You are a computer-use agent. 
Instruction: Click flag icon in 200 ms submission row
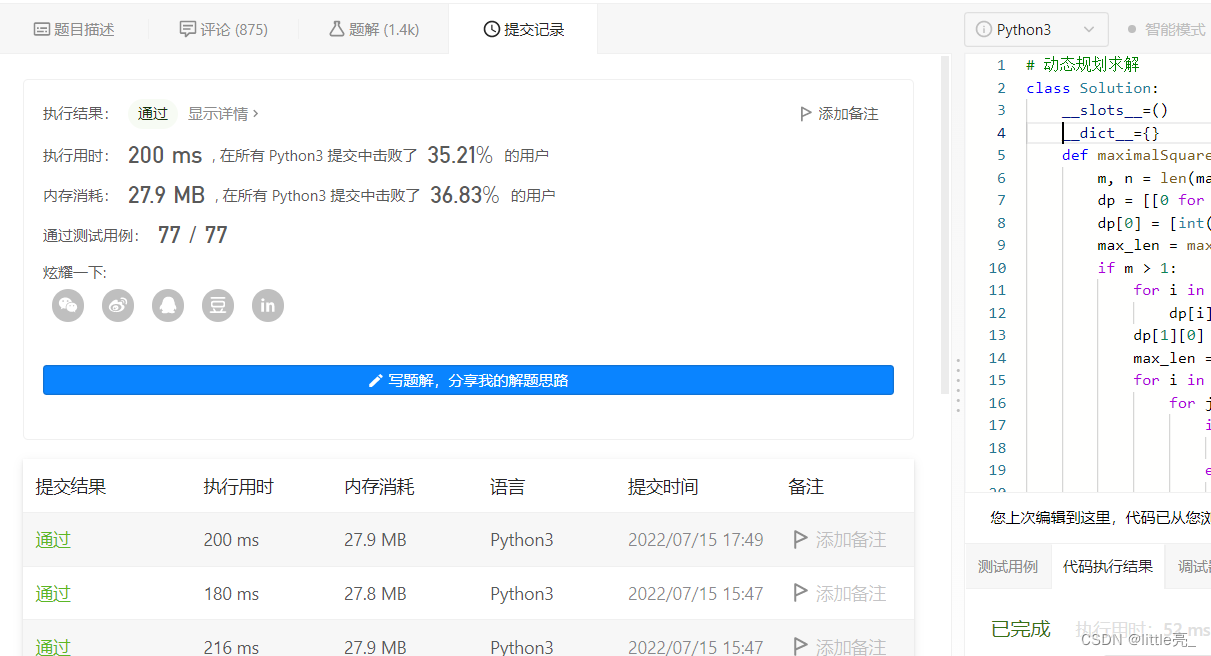[x=800, y=540]
